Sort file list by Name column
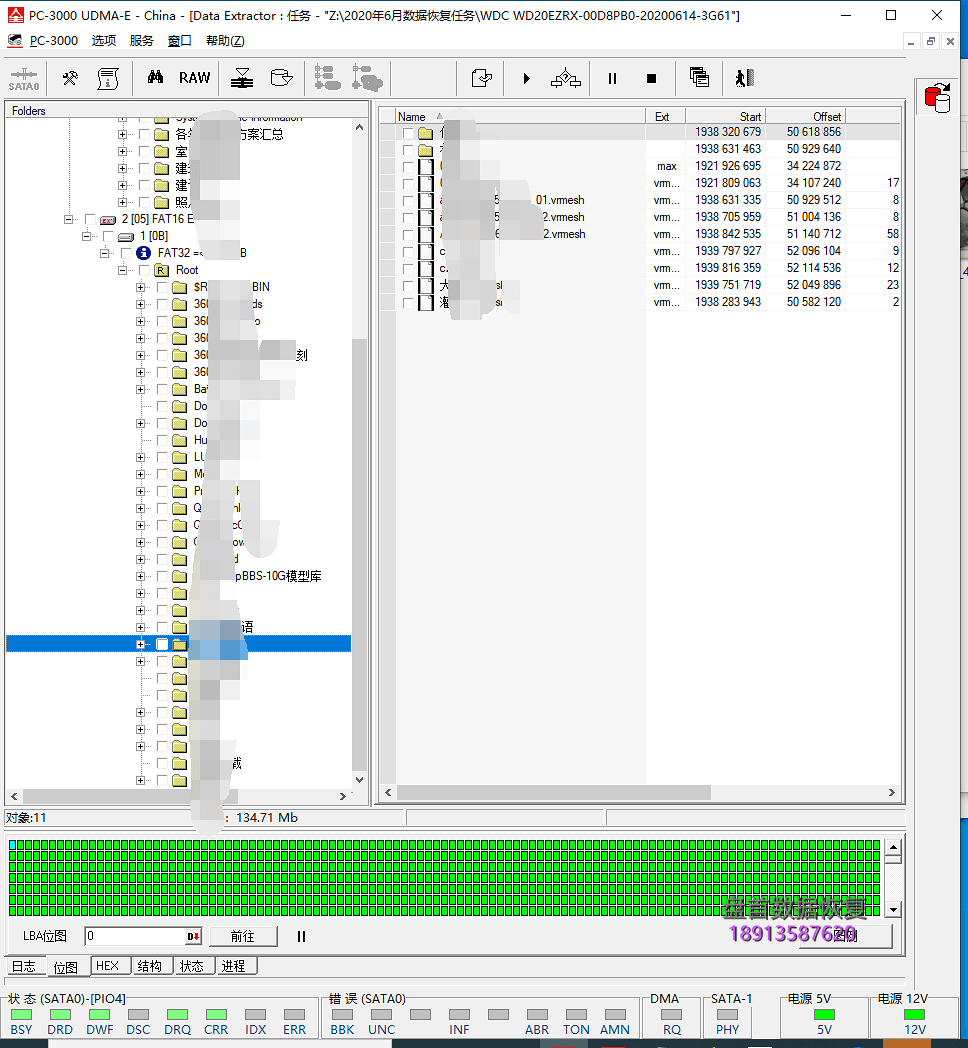The height and width of the screenshot is (1048, 968). [x=520, y=116]
